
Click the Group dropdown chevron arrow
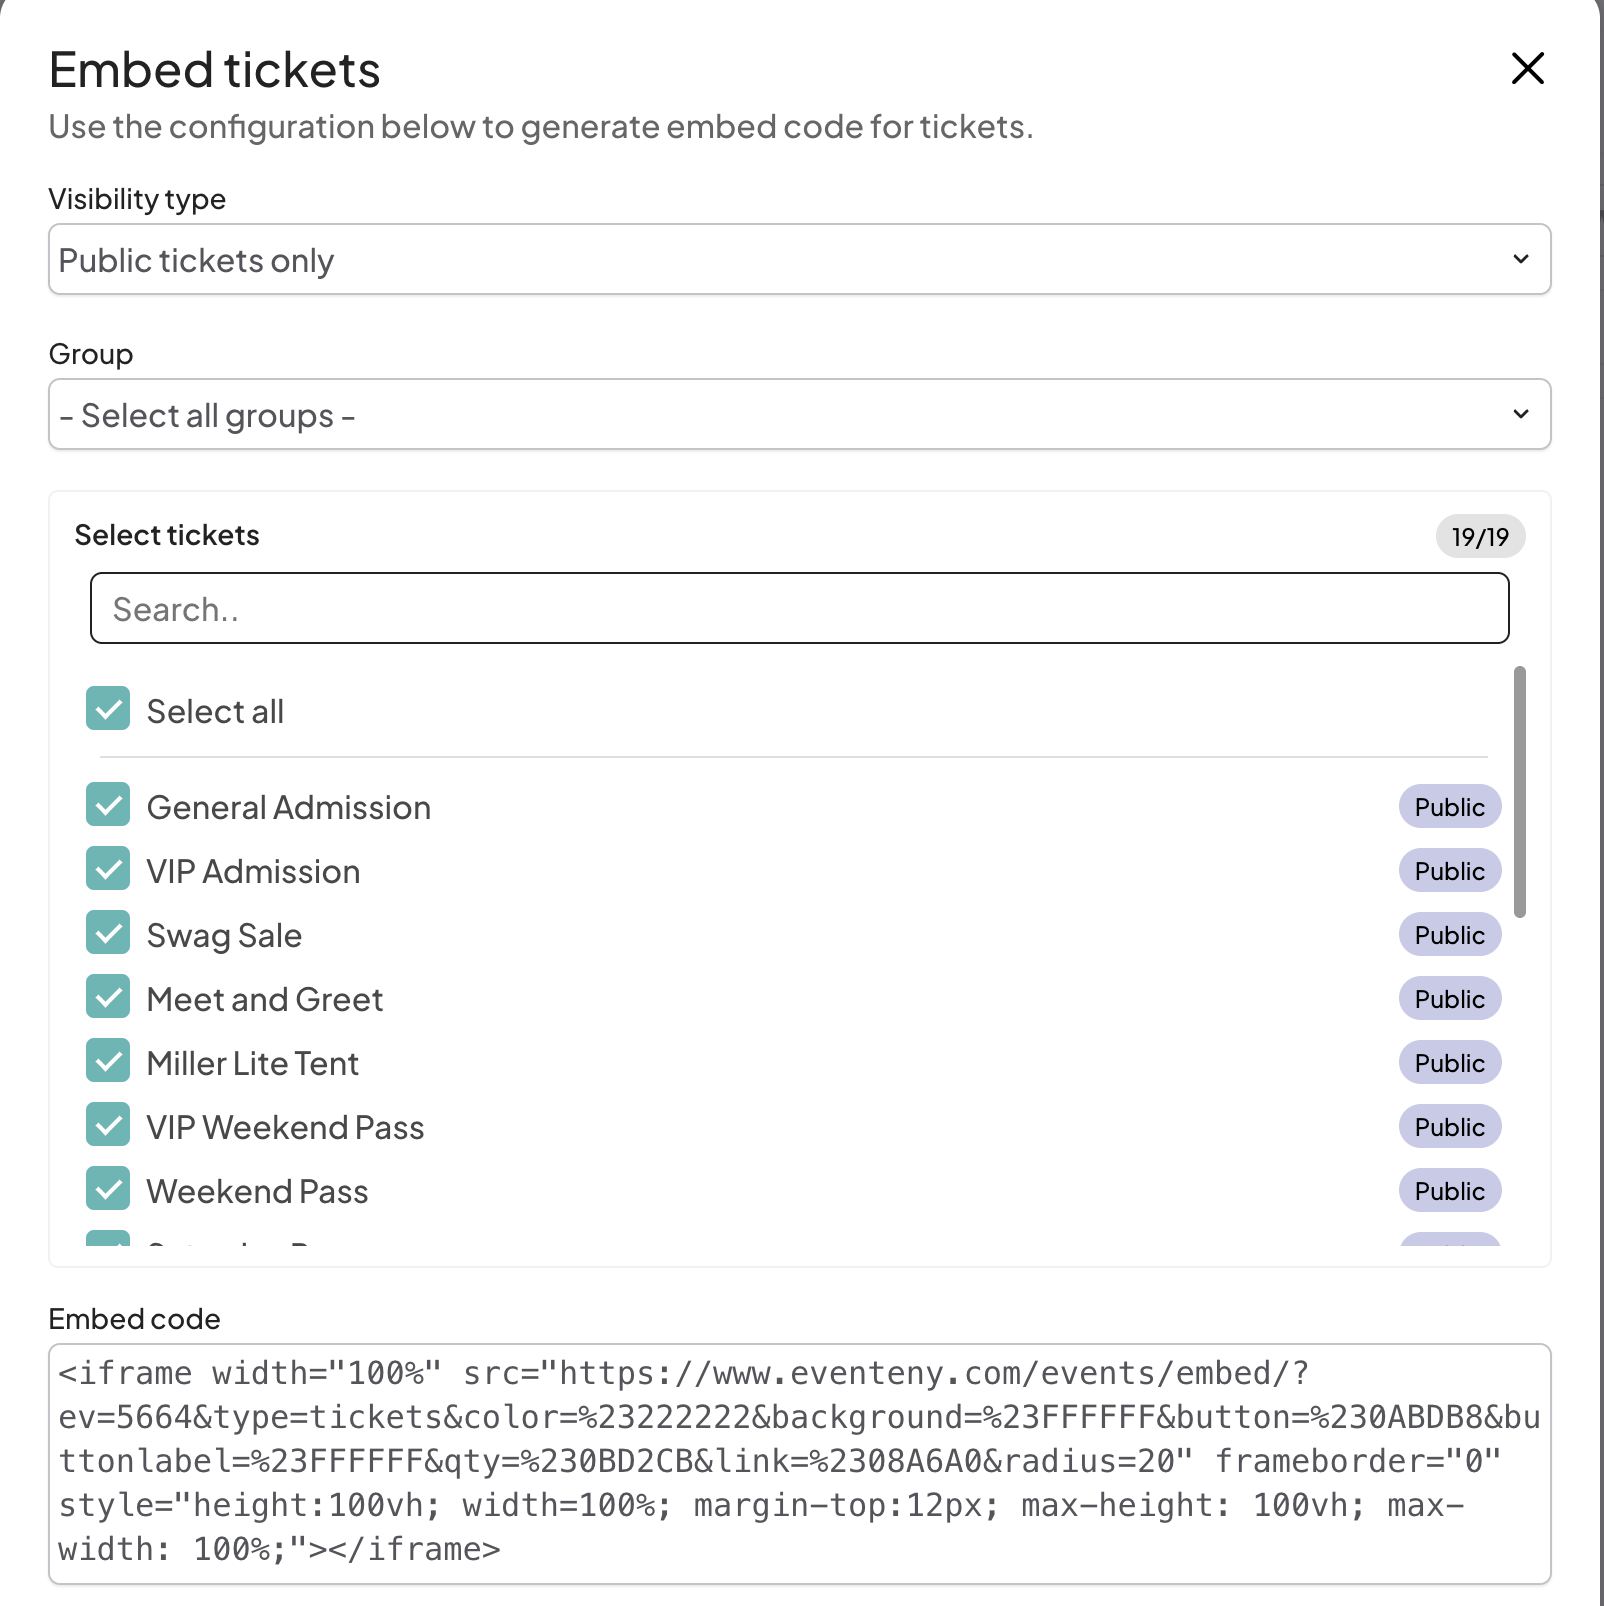click(1520, 415)
